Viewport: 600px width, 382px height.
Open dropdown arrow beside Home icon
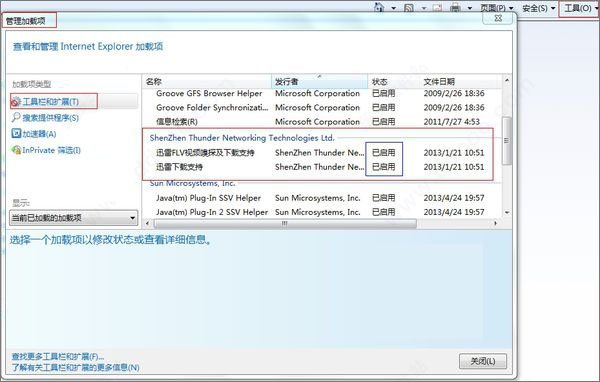pyautogui.click(x=393, y=8)
